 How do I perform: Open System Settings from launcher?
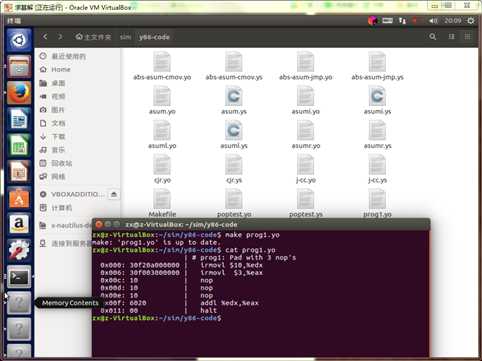[19, 250]
